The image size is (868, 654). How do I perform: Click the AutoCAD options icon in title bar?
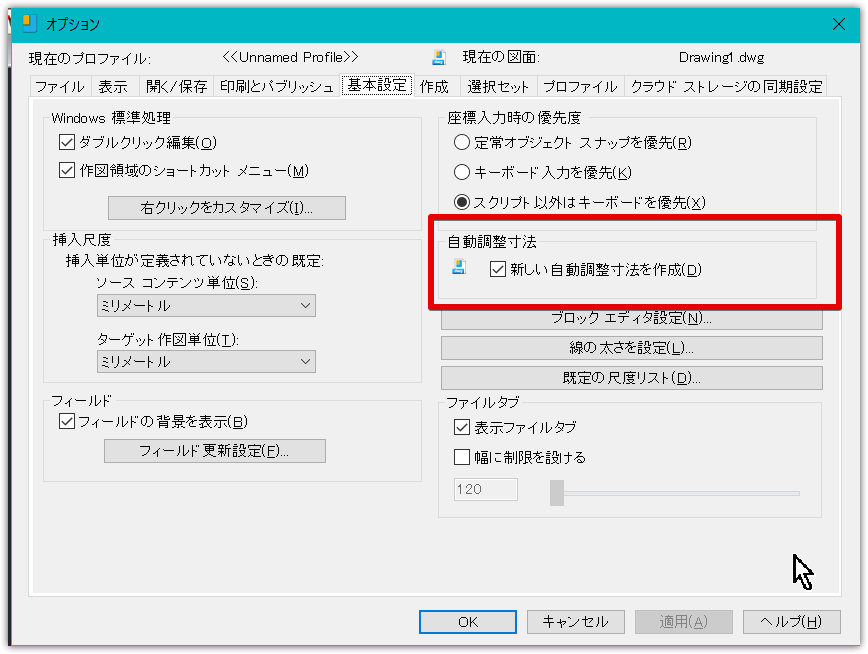(x=29, y=24)
